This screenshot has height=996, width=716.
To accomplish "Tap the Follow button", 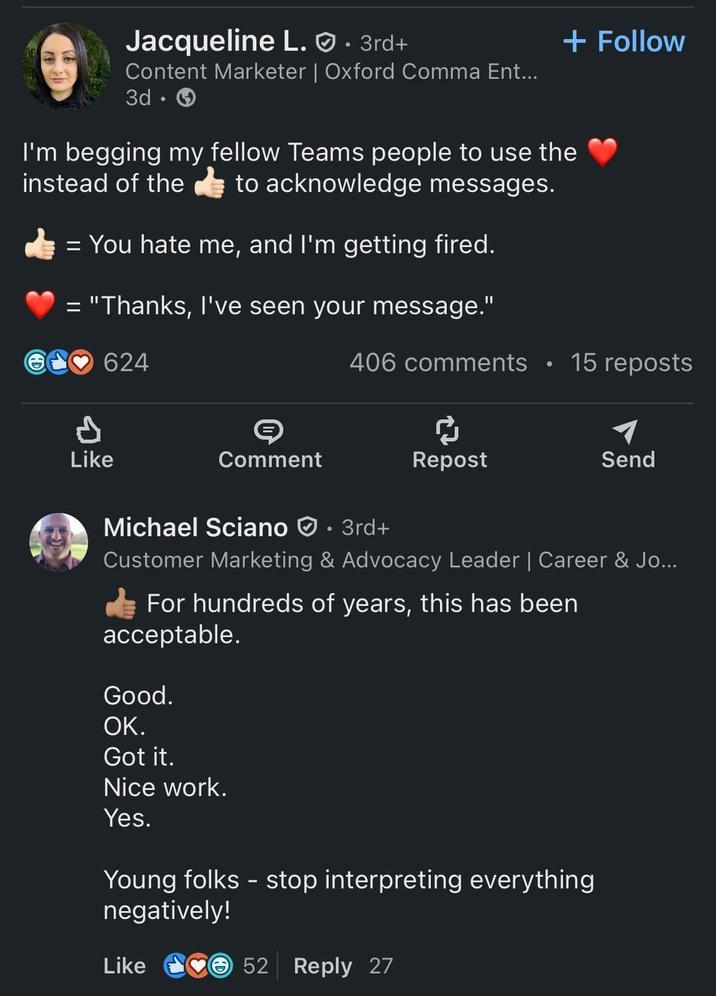I will (x=622, y=42).
